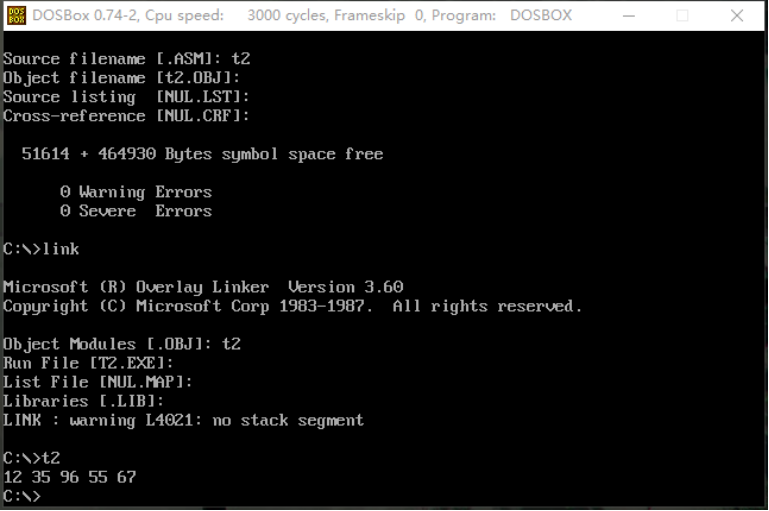Select the 'Source listing [NUL.LST]' line
Viewport: 769px width, 511px height.
point(126,97)
